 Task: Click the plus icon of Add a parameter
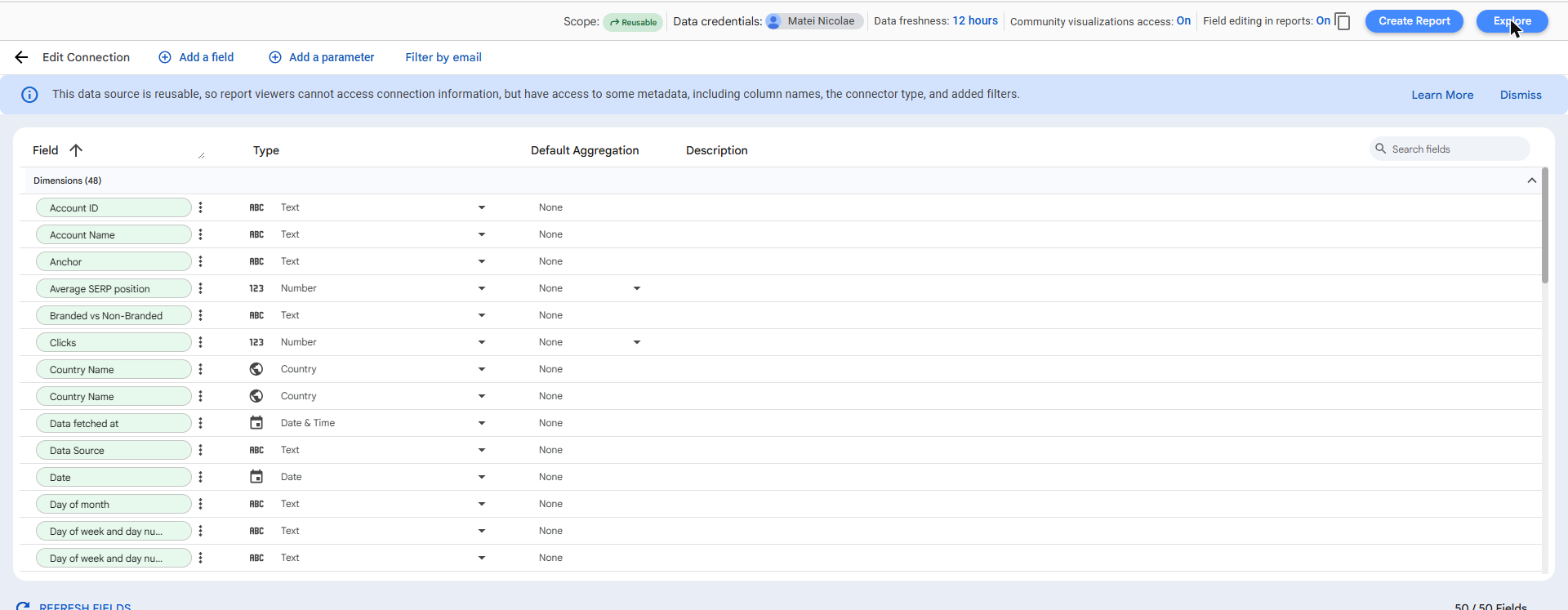tap(275, 57)
